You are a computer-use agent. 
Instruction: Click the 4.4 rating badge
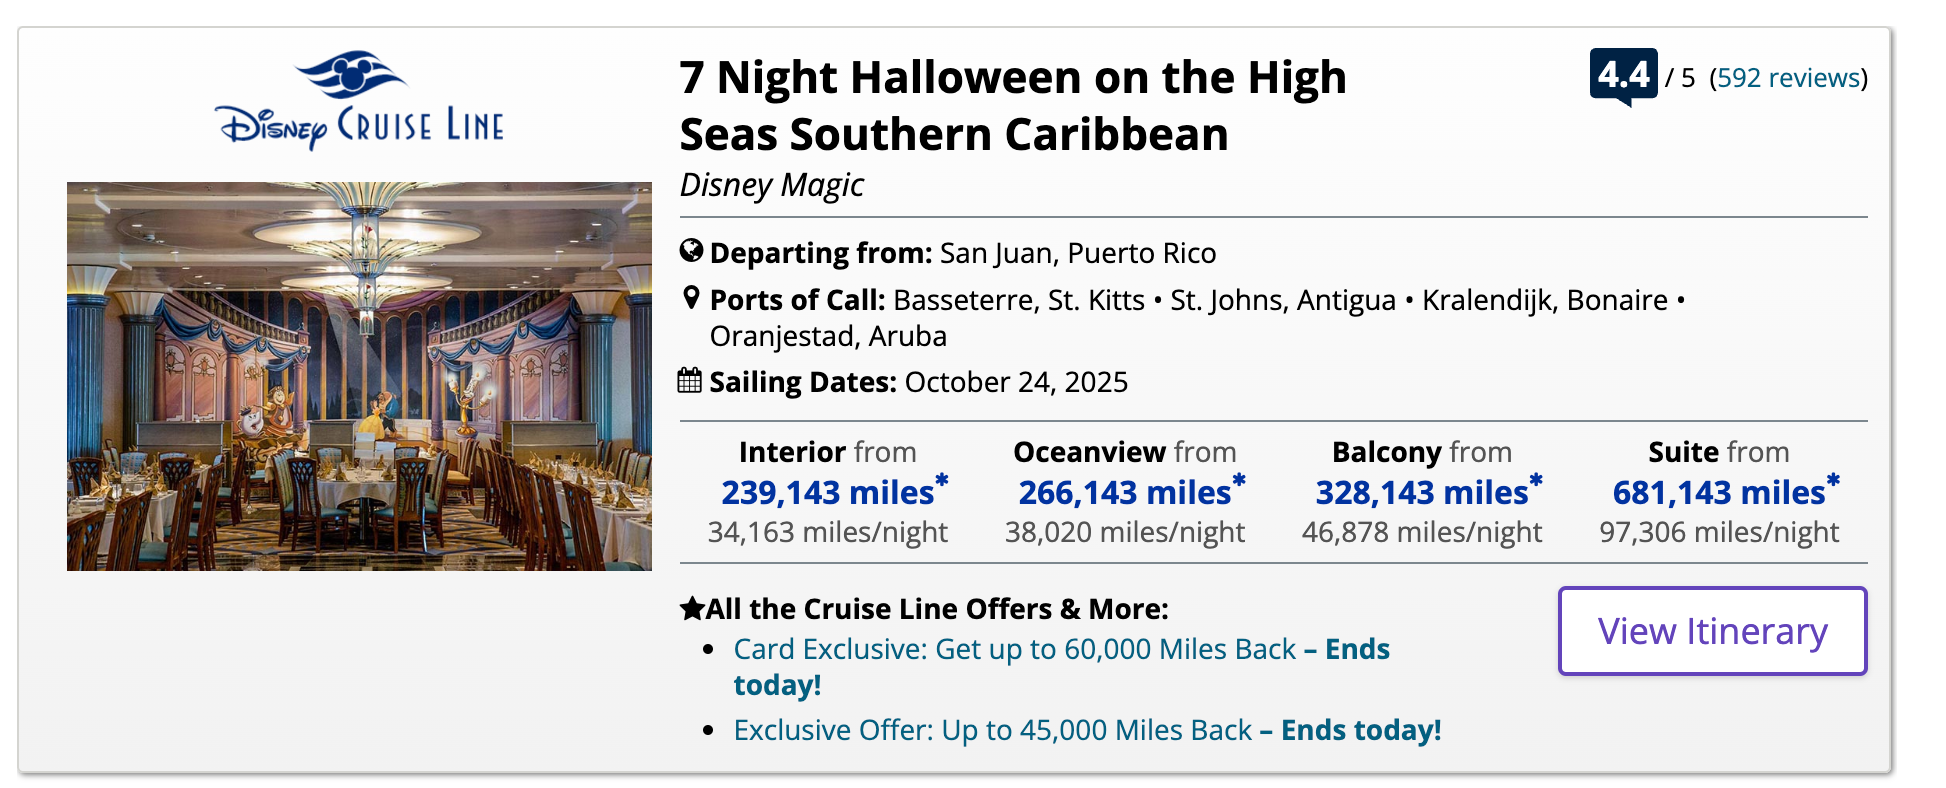1623,75
